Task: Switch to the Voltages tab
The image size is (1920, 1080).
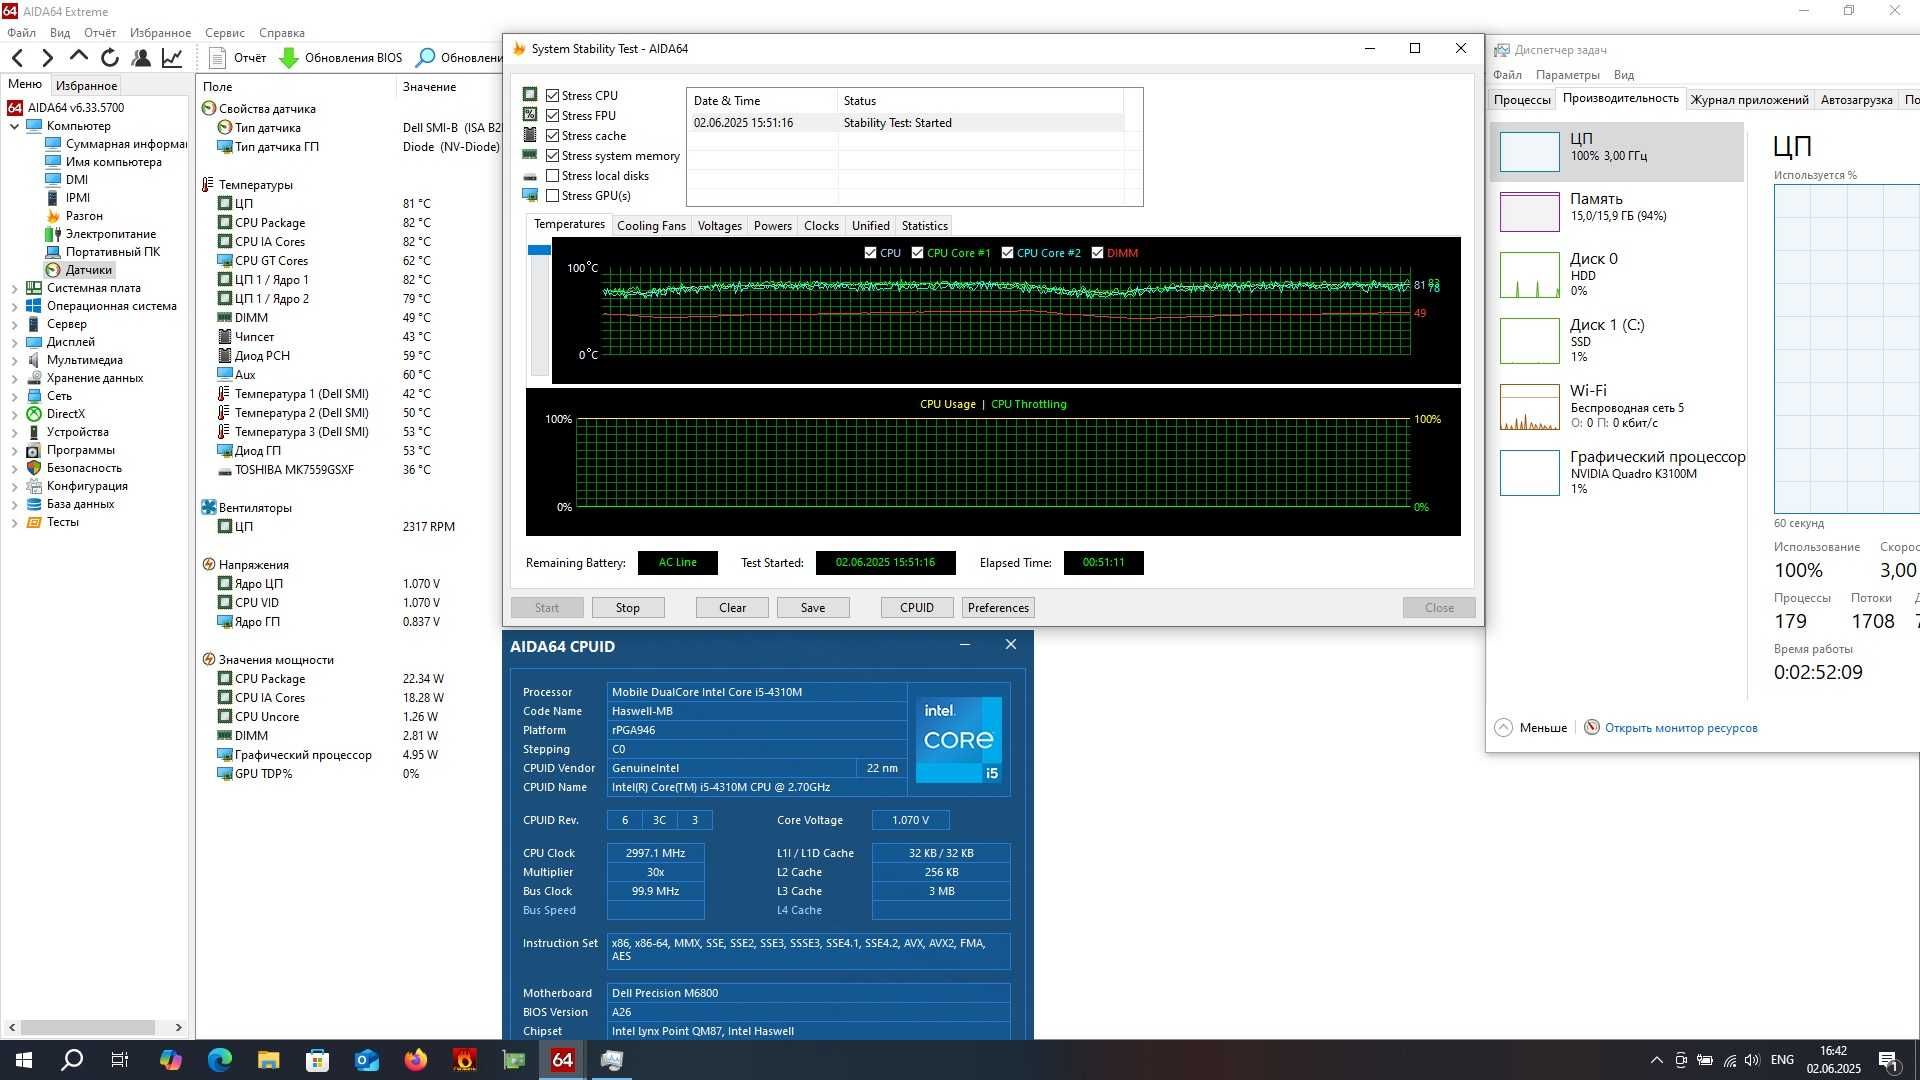Action: (719, 226)
